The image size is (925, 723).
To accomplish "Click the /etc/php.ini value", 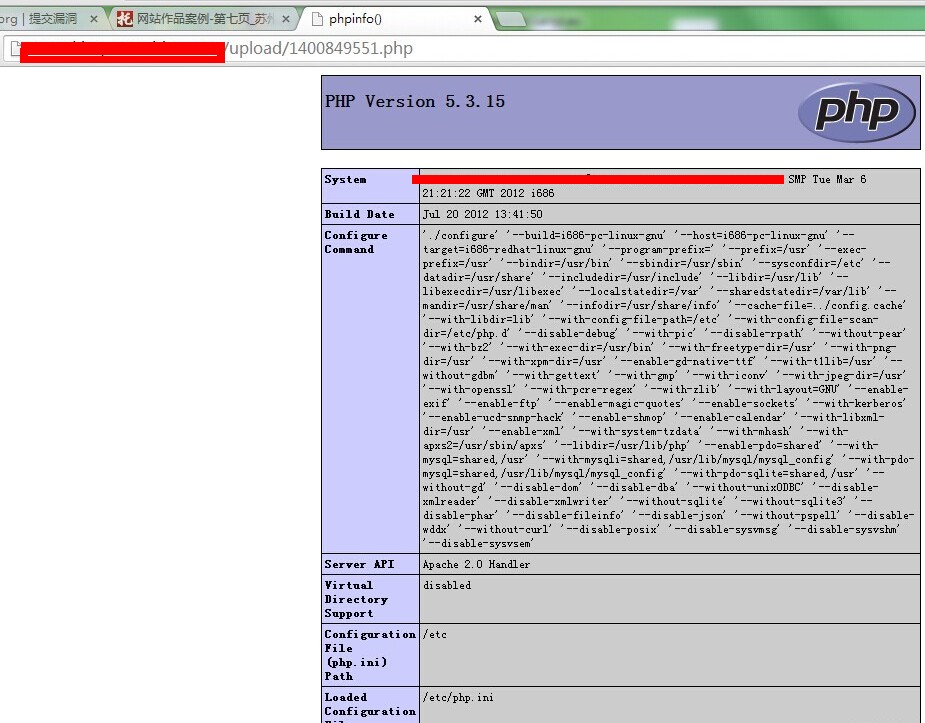I will click(458, 698).
